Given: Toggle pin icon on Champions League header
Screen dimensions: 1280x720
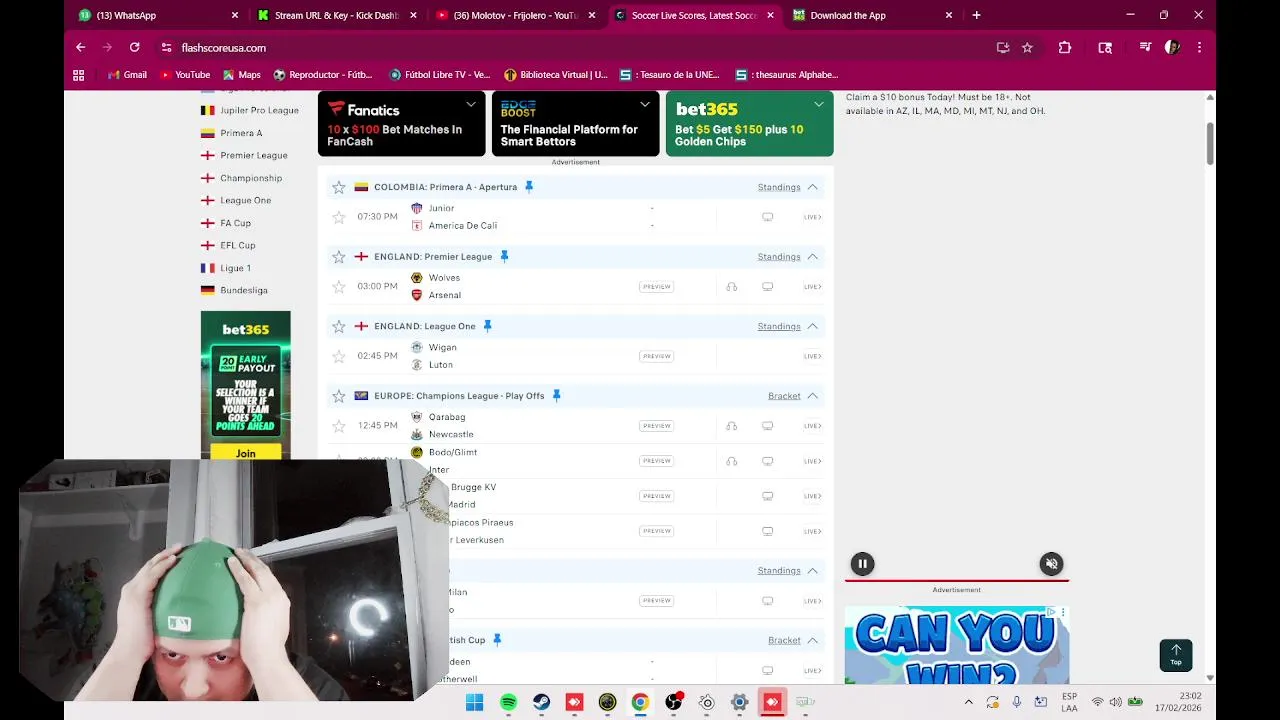Looking at the screenshot, I should 556,396.
